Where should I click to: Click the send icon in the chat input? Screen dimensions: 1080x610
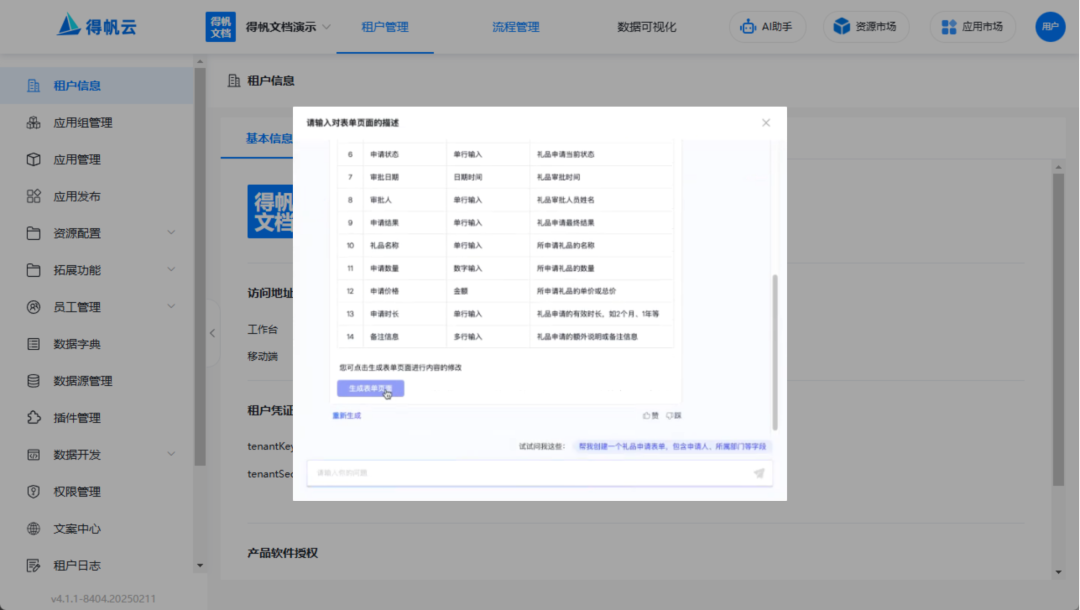(759, 472)
